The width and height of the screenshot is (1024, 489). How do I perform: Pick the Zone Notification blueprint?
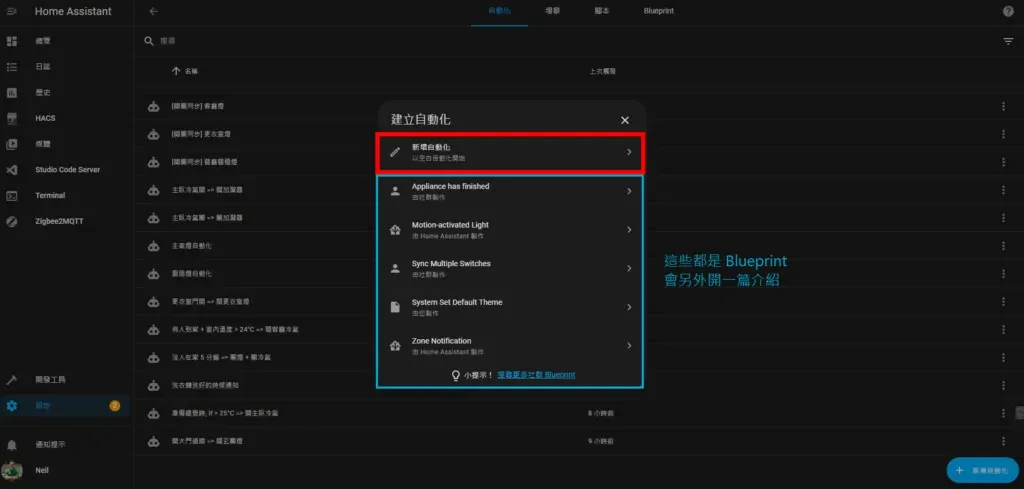coord(510,345)
